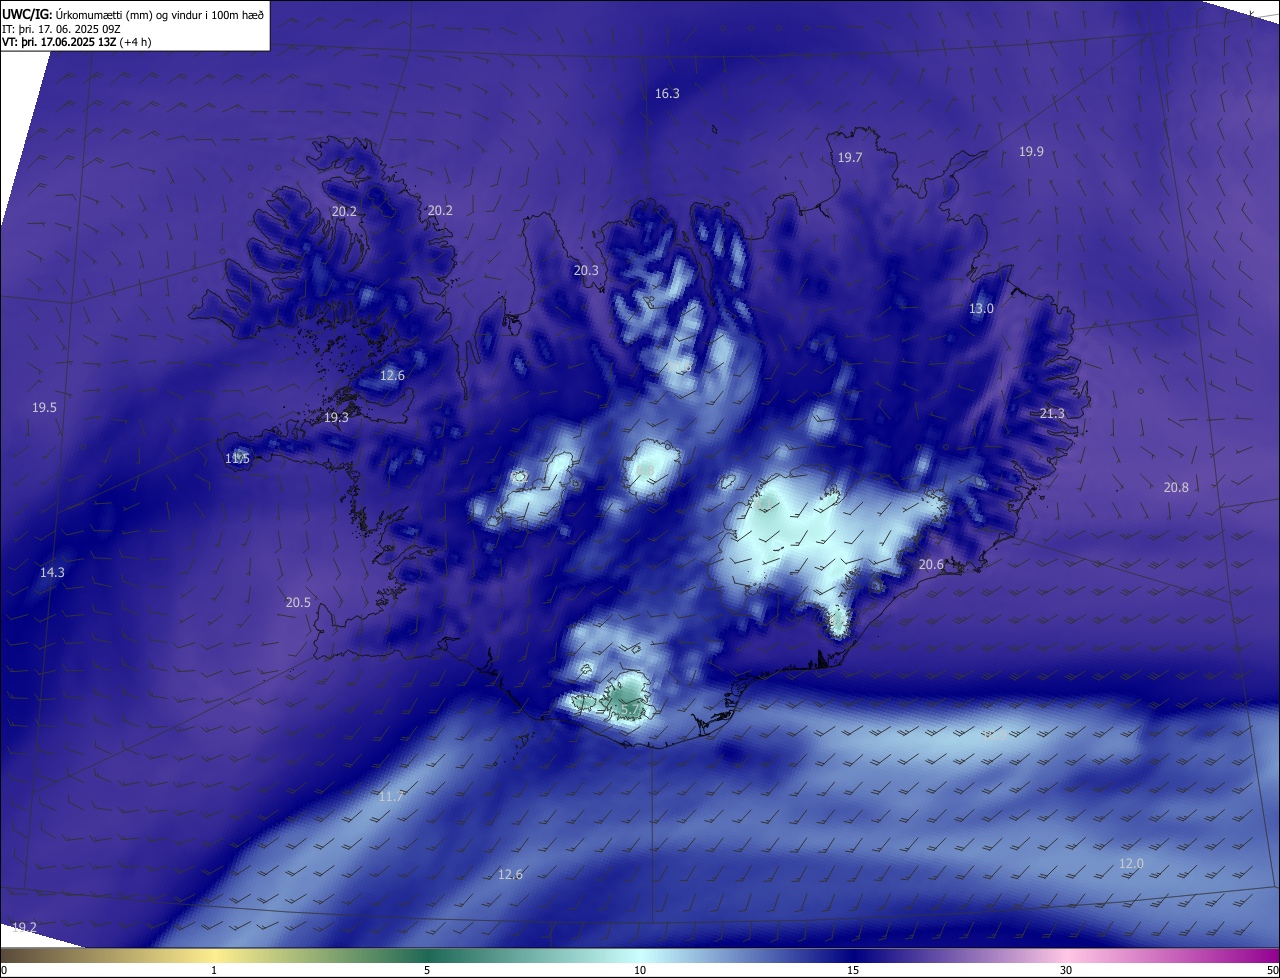Select the 19.7 wind value label
This screenshot has height=978, width=1280.
(850, 157)
